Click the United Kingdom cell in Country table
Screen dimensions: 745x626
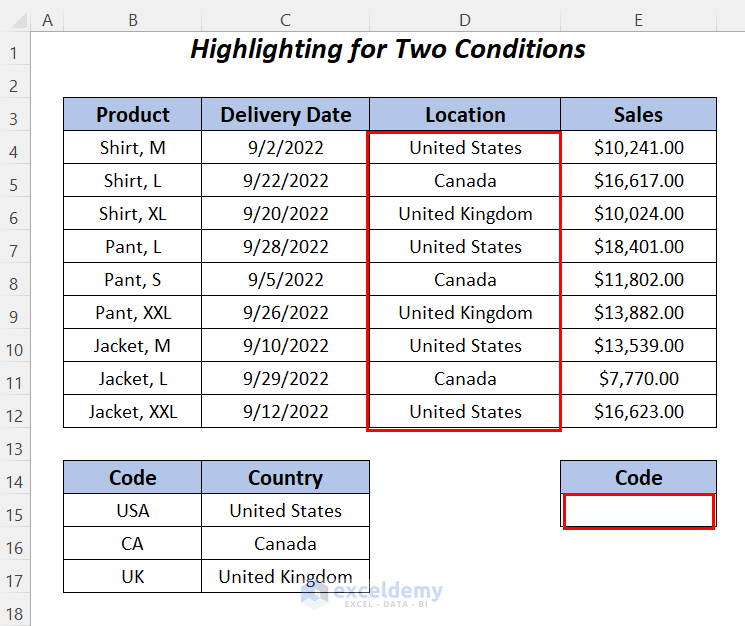285,577
